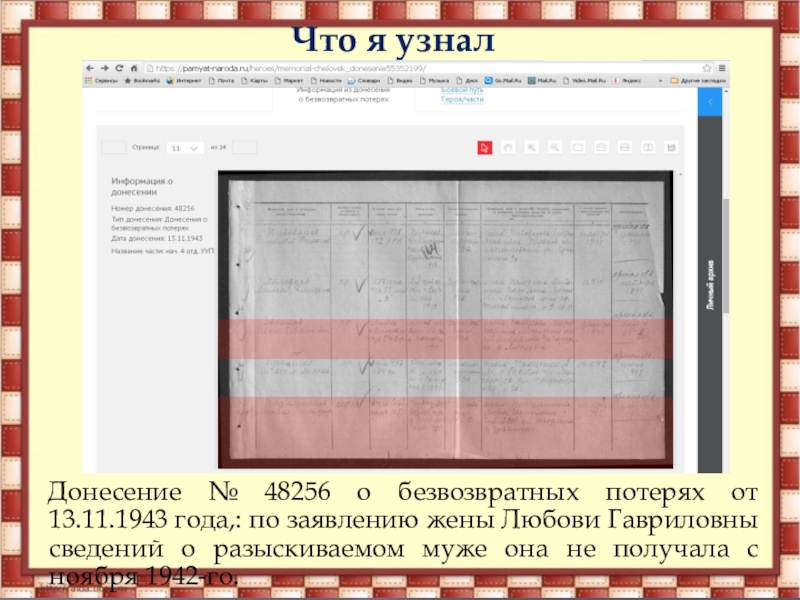Screen dimensions: 800x600
Task: Open the Интернет bookmark
Action: (x=184, y=81)
